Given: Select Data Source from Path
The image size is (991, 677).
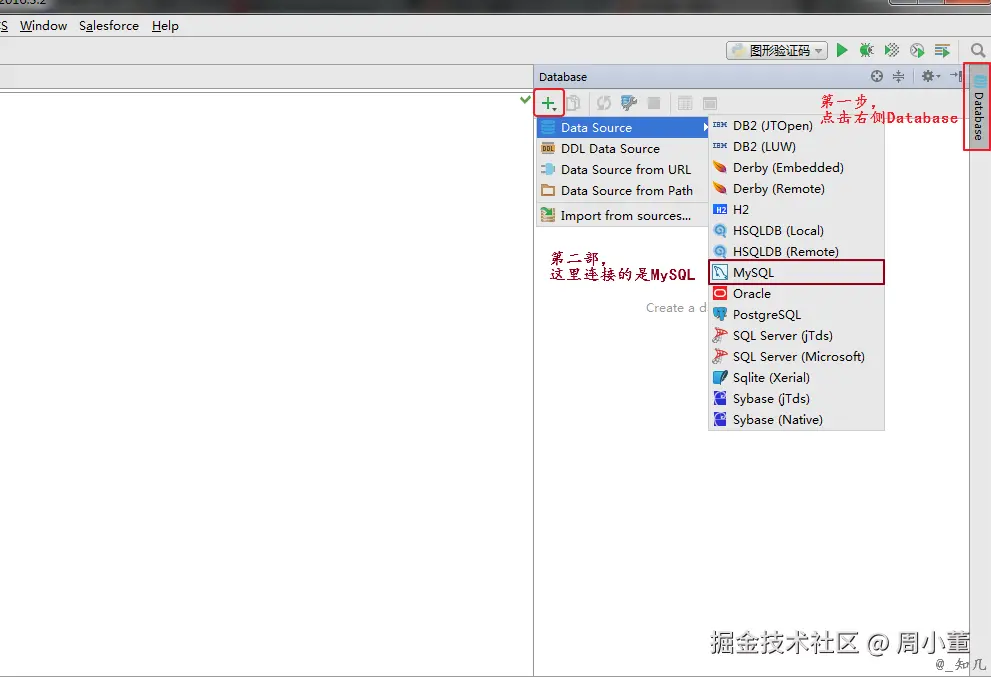Looking at the screenshot, I should [x=623, y=190].
